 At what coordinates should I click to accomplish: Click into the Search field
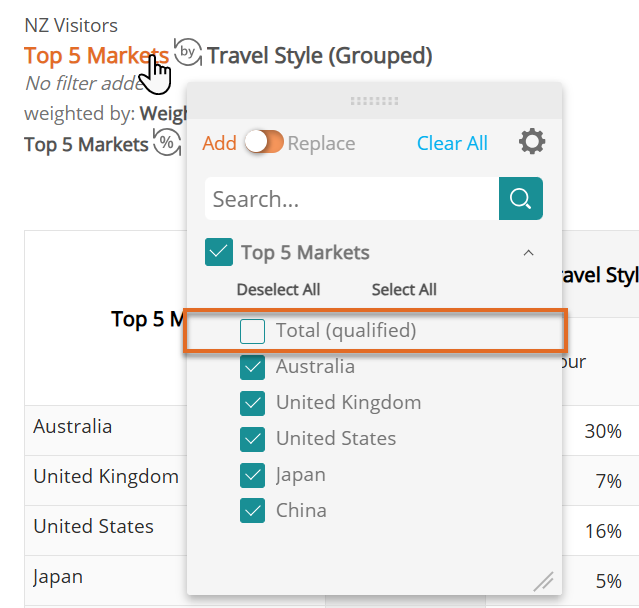(x=352, y=198)
